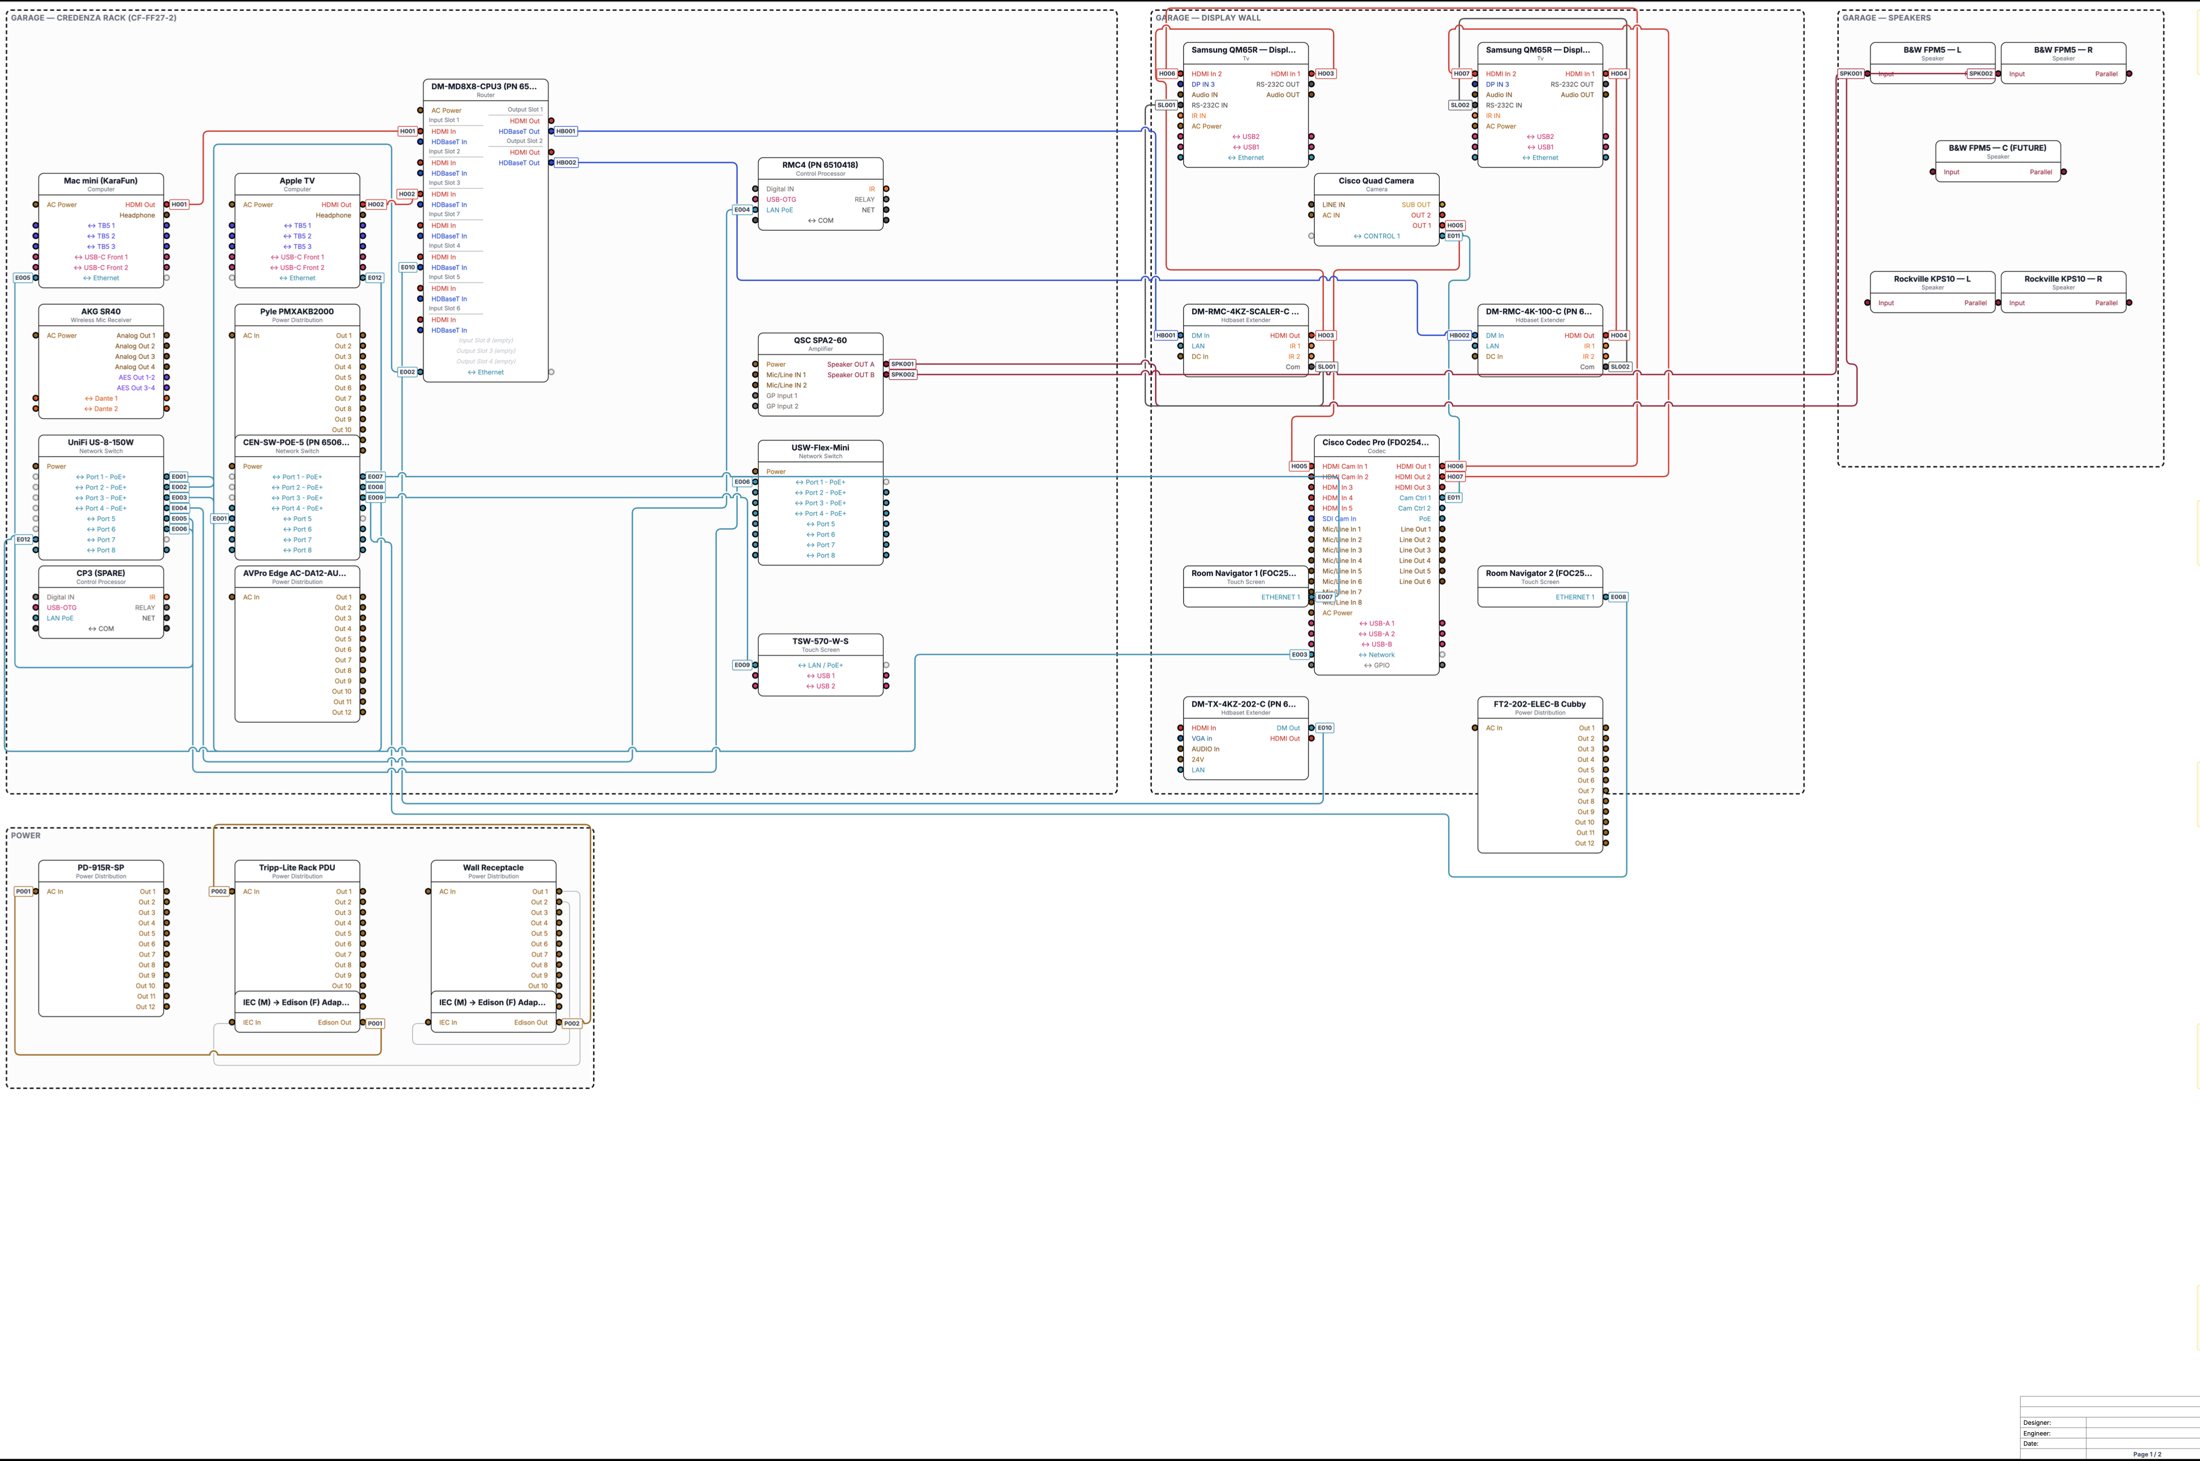Click the USW-Flex-Mini network switch header
This screenshot has height=1461, width=2200.
(820, 451)
